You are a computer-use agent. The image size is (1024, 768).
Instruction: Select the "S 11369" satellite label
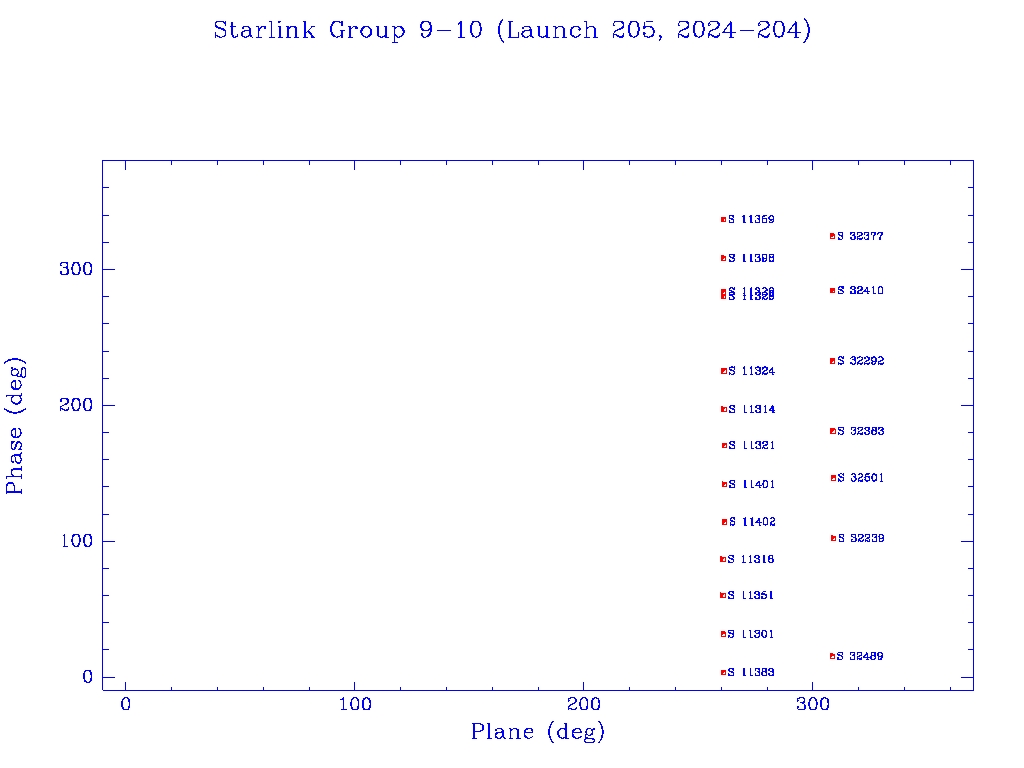752,219
